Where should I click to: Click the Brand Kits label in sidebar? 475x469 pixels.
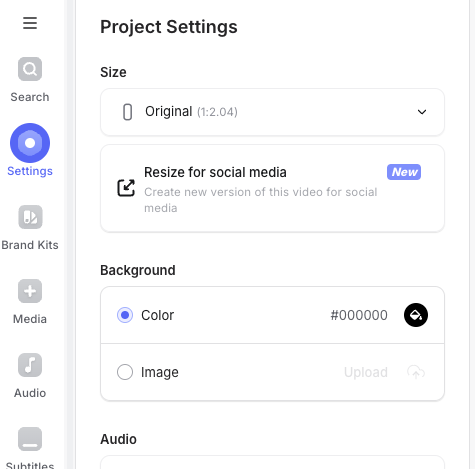(30, 245)
